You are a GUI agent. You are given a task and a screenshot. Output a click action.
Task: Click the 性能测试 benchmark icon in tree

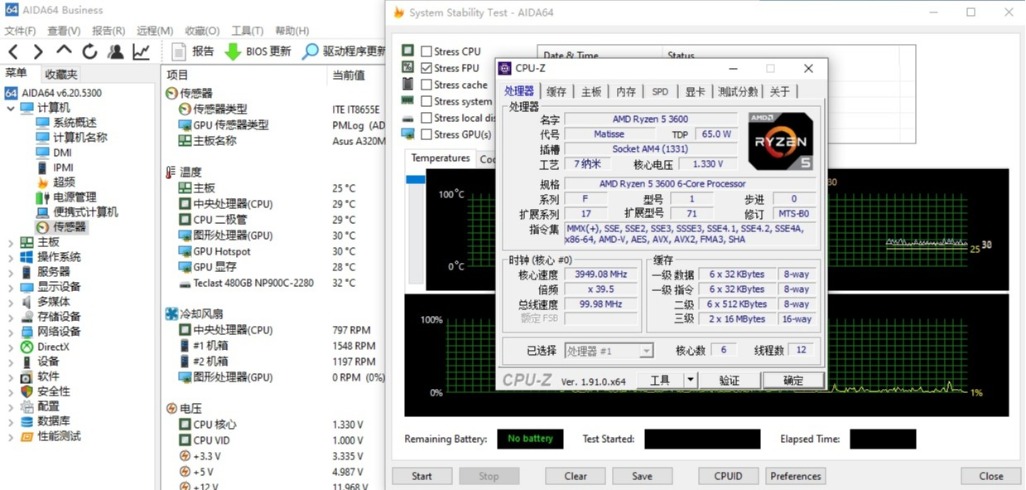[x=27, y=436]
